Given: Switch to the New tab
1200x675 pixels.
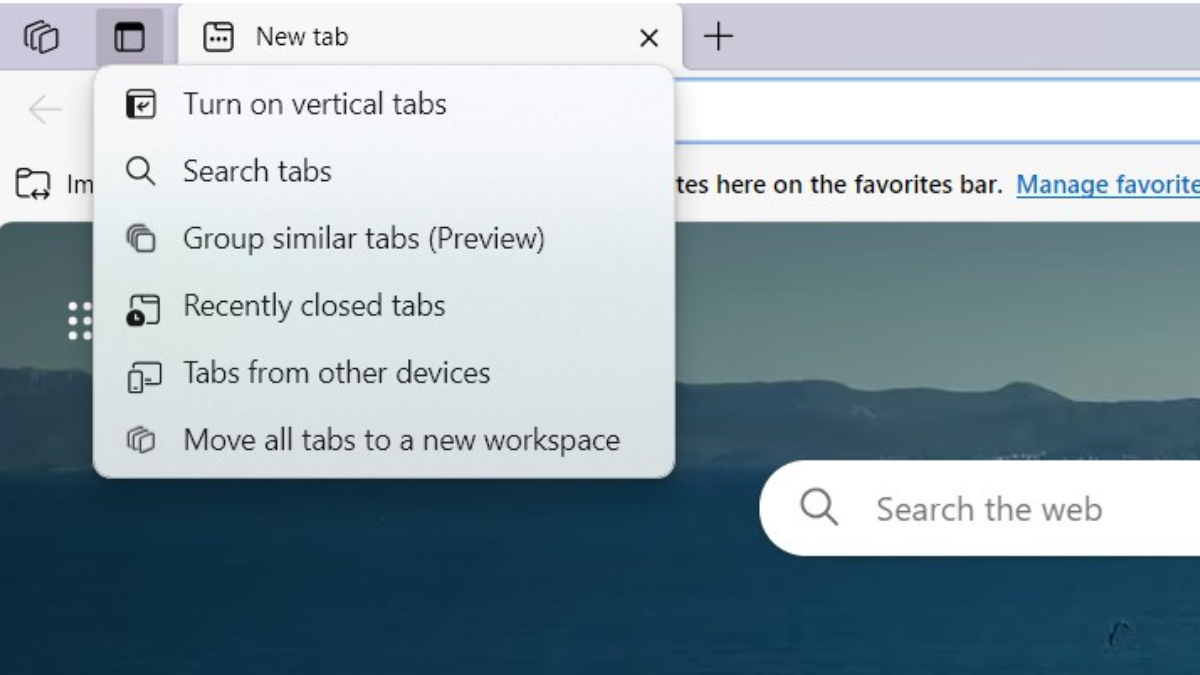Looking at the screenshot, I should [300, 36].
